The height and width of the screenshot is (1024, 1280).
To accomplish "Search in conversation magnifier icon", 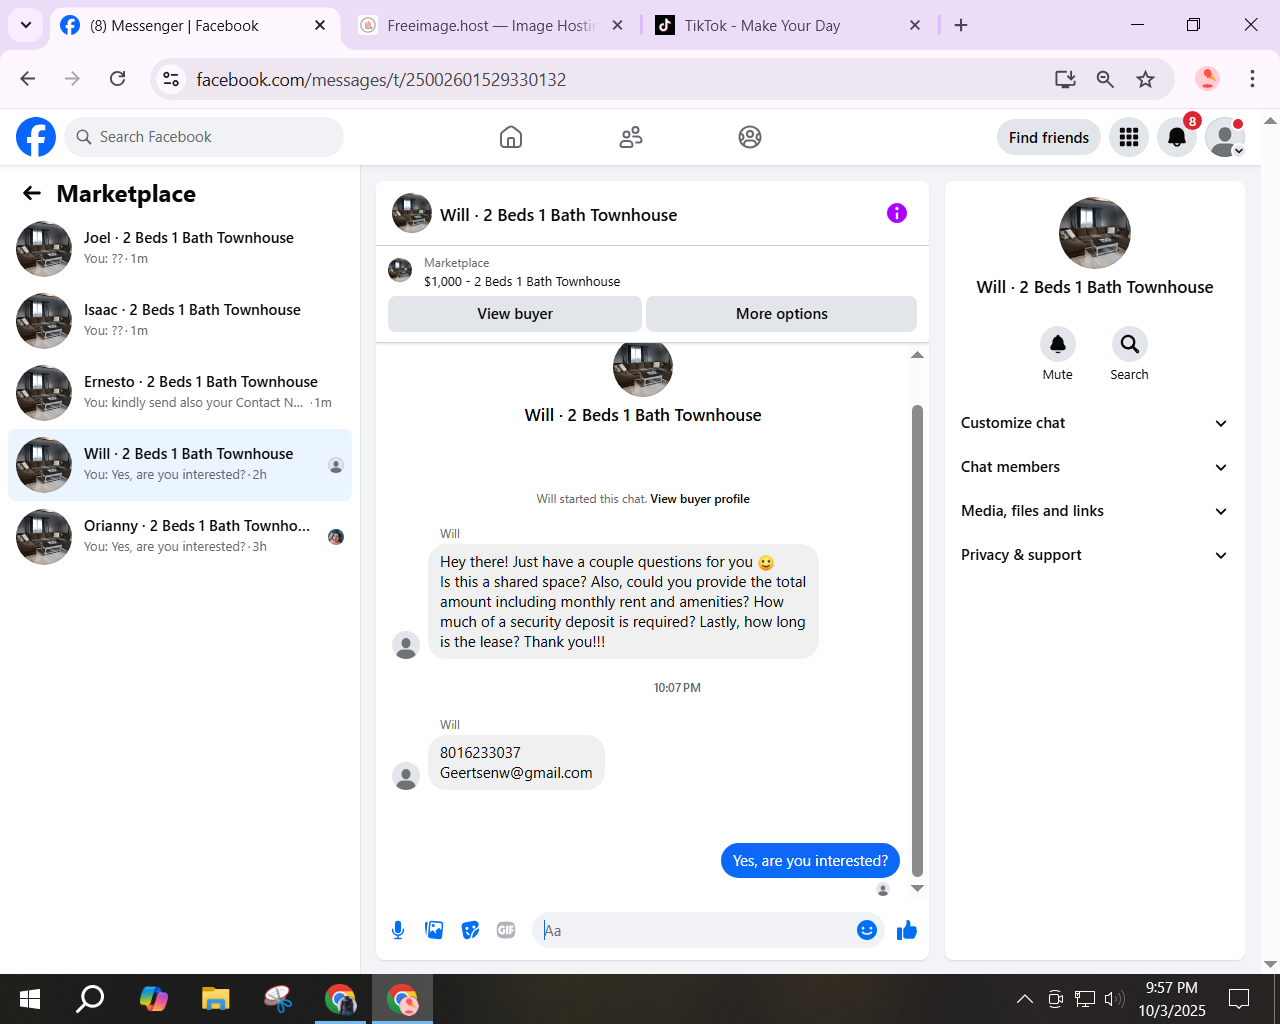I will [1130, 344].
